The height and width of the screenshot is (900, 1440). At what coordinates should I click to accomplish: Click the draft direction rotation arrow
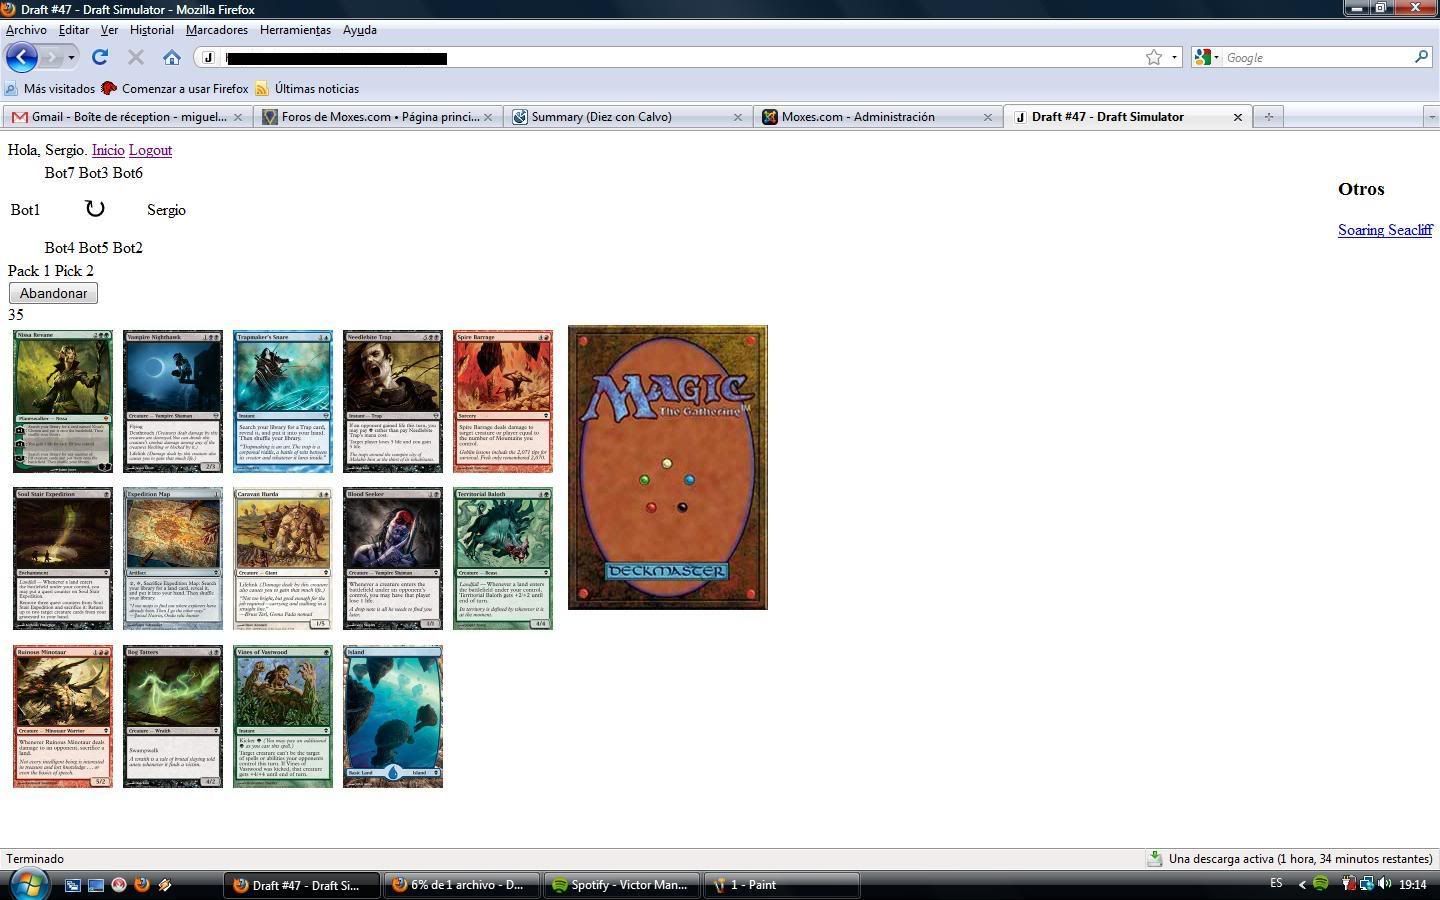click(x=95, y=208)
